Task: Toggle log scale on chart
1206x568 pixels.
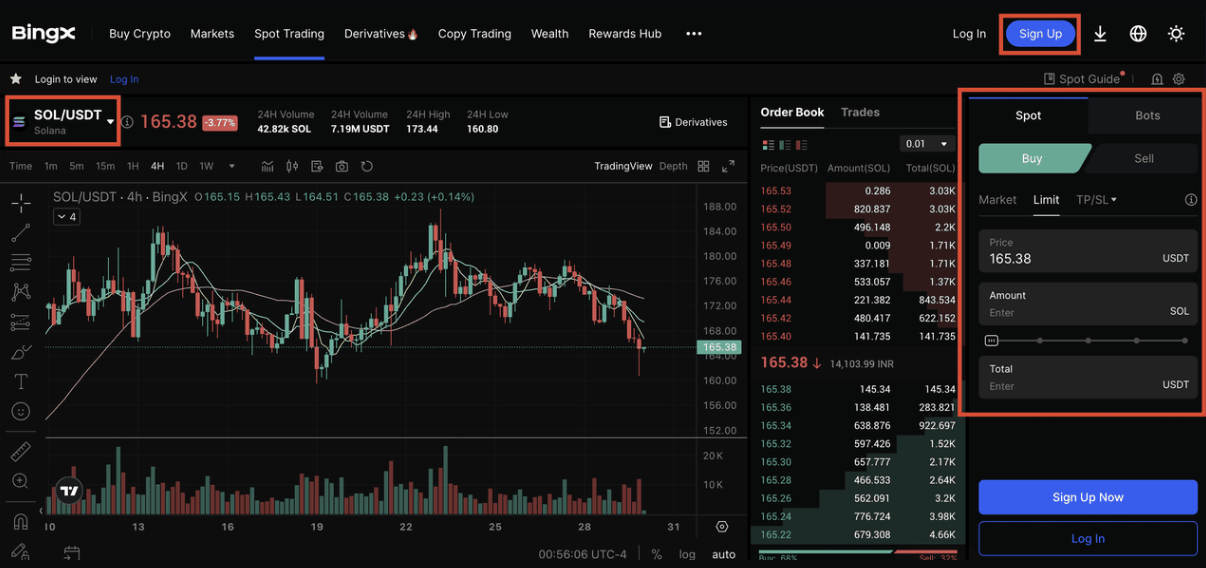Action: pyautogui.click(x=687, y=554)
